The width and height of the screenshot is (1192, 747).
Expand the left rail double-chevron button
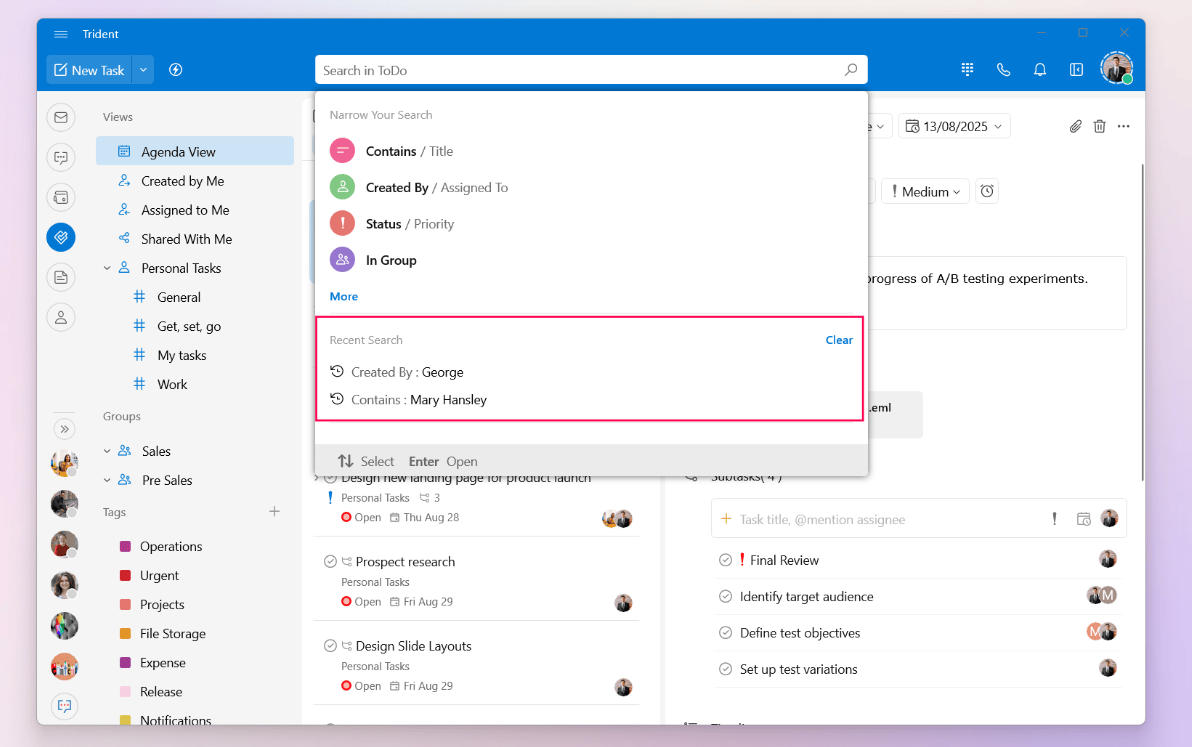[65, 429]
